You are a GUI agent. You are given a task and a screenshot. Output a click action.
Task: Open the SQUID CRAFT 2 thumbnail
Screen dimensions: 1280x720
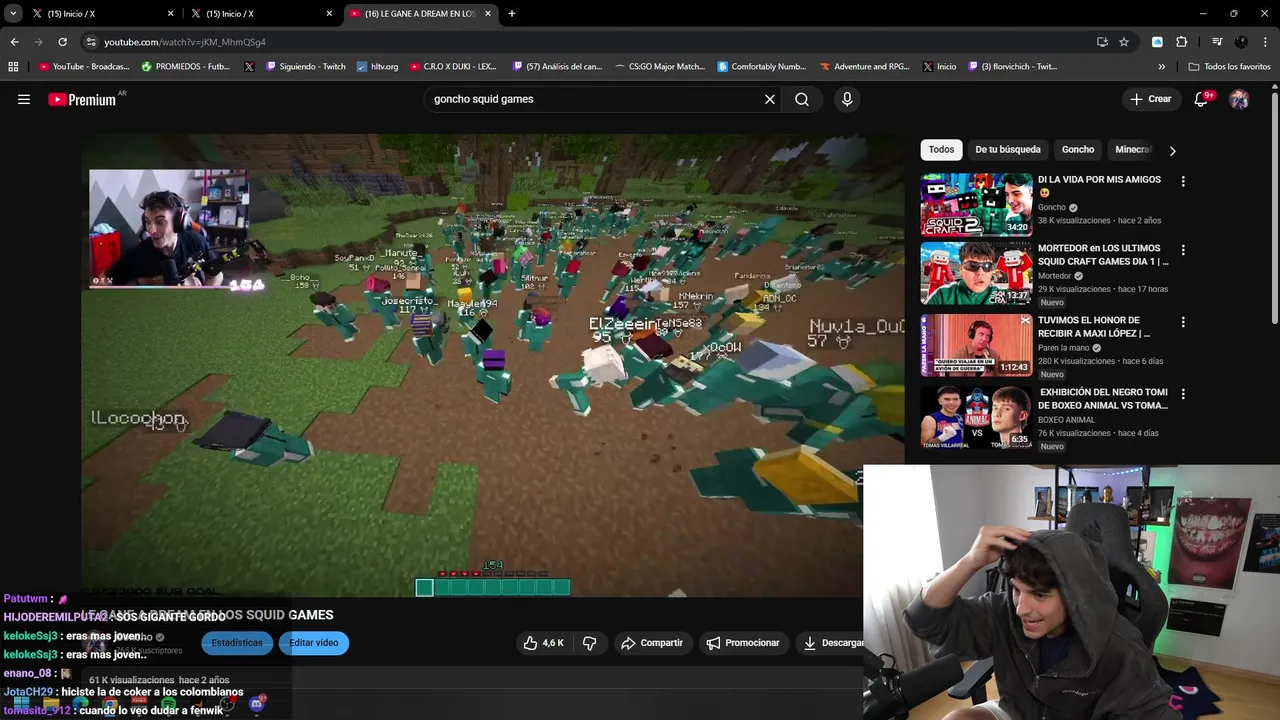pos(976,204)
